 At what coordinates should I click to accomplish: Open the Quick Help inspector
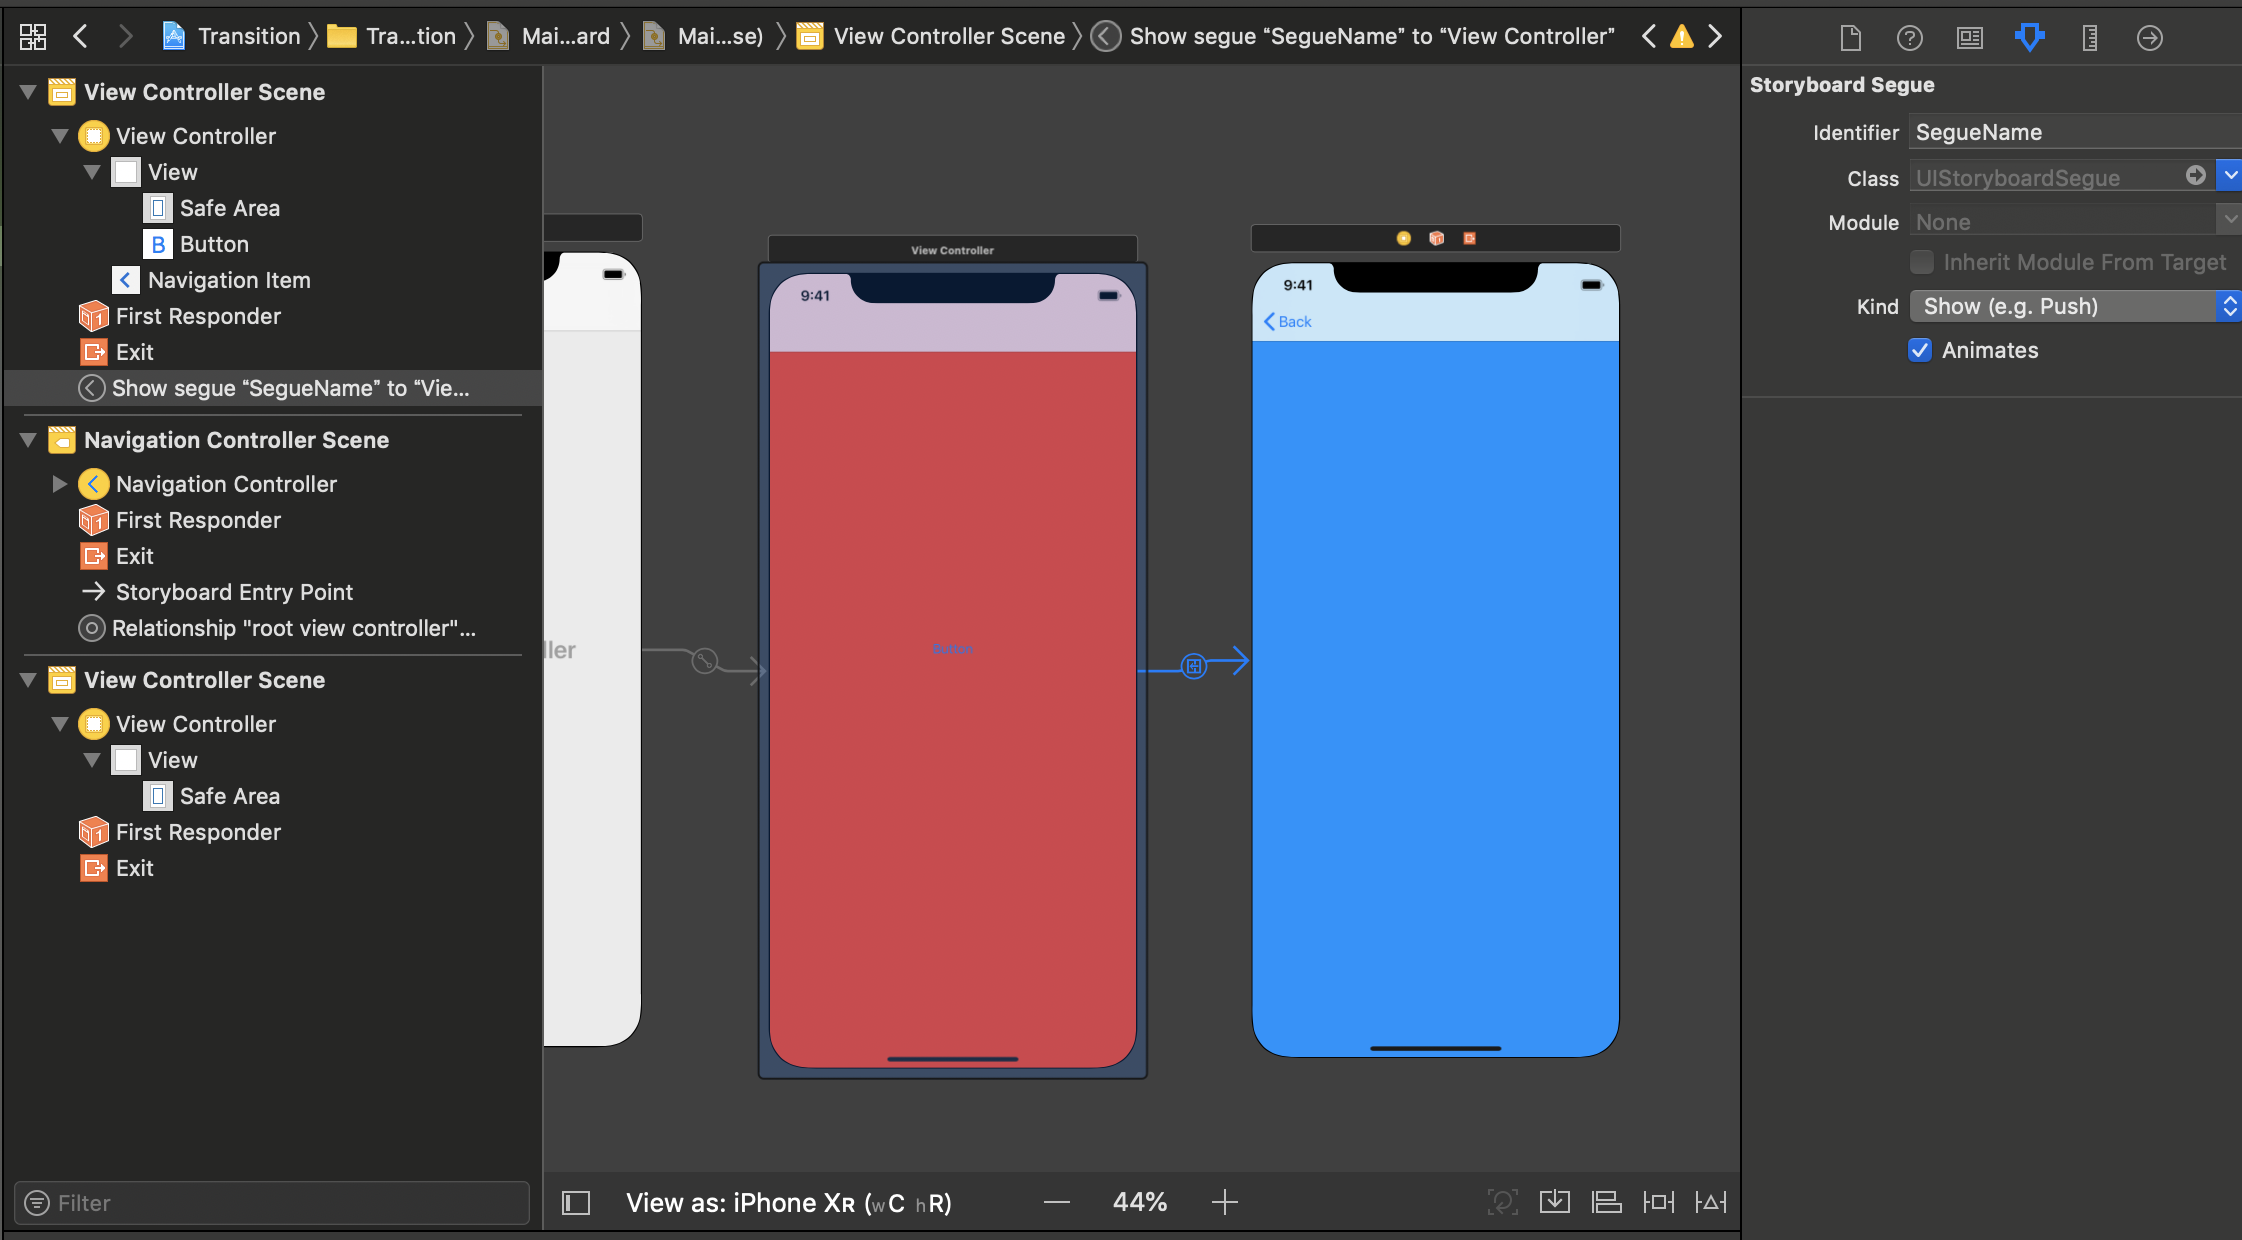click(1909, 38)
